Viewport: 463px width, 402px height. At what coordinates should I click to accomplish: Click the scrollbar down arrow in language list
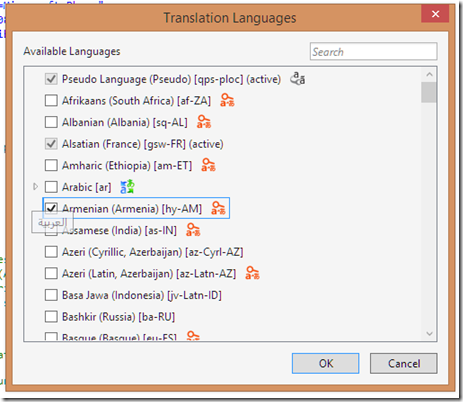pyautogui.click(x=429, y=334)
